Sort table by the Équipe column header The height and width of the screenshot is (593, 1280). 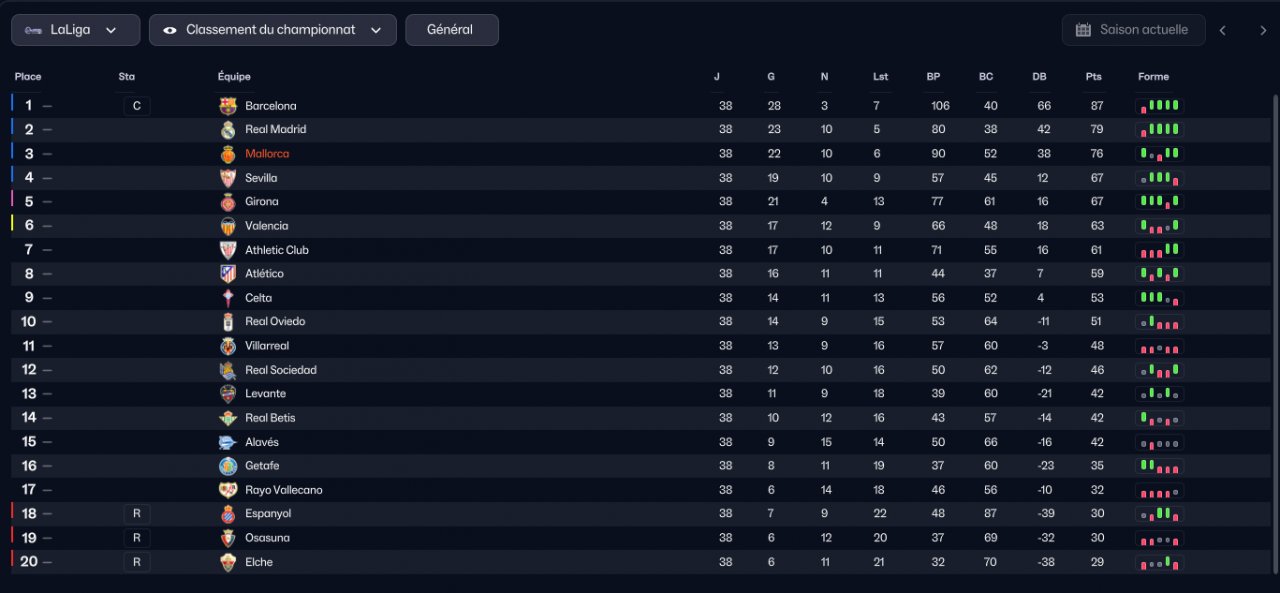(234, 77)
